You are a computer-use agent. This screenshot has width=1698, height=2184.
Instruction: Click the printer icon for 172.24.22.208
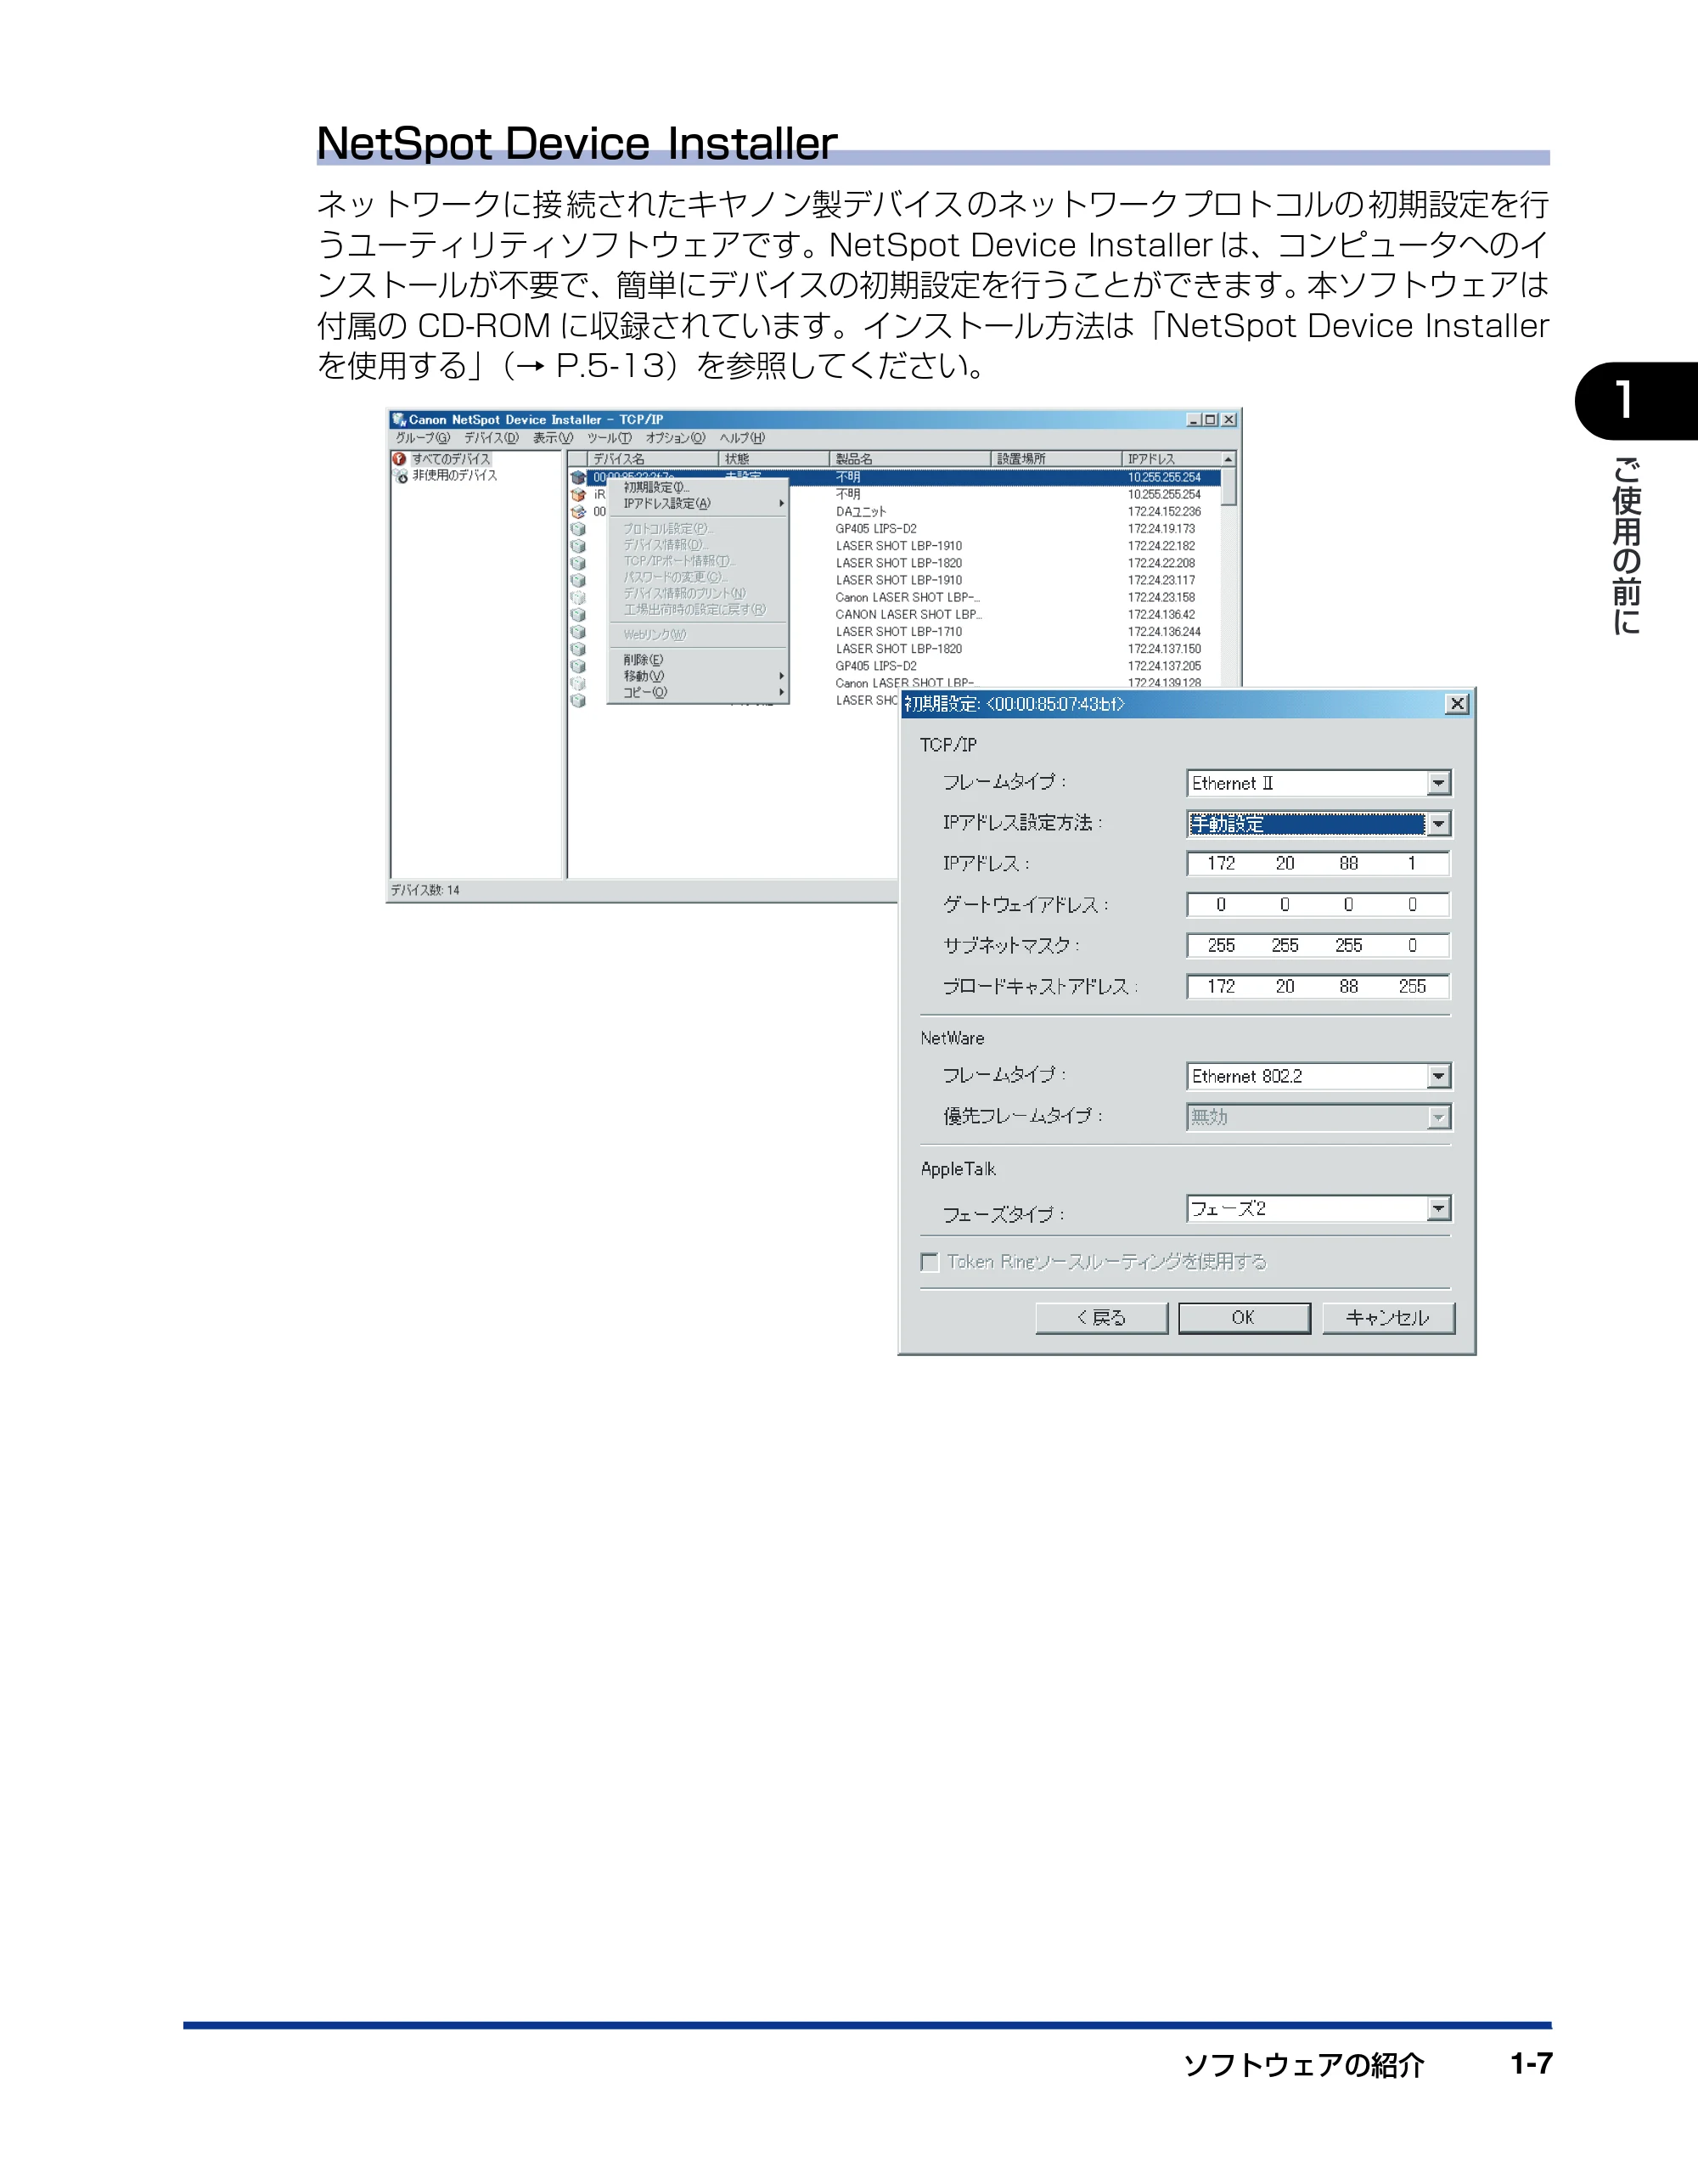[x=578, y=563]
